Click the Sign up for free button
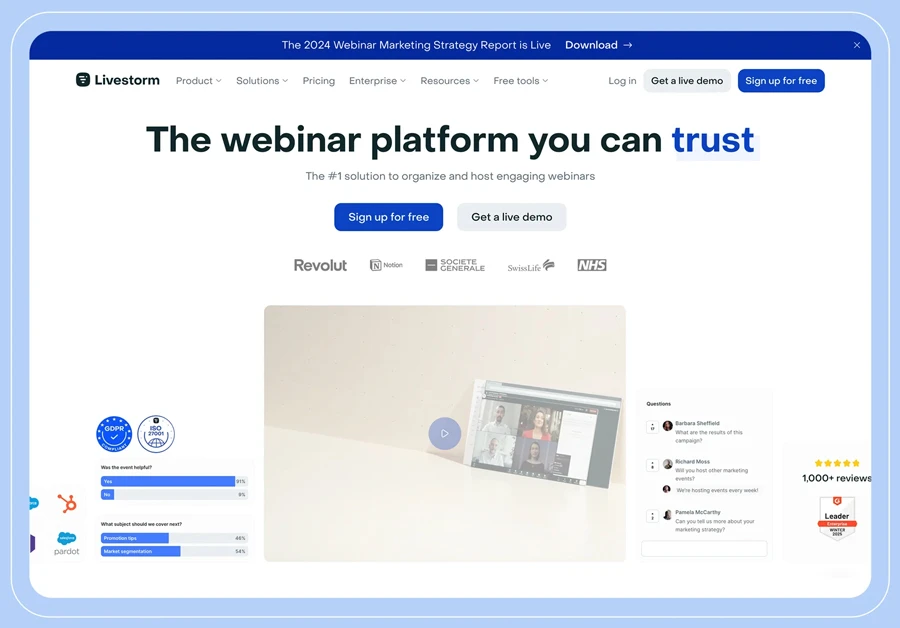The image size is (900, 628). [x=782, y=81]
